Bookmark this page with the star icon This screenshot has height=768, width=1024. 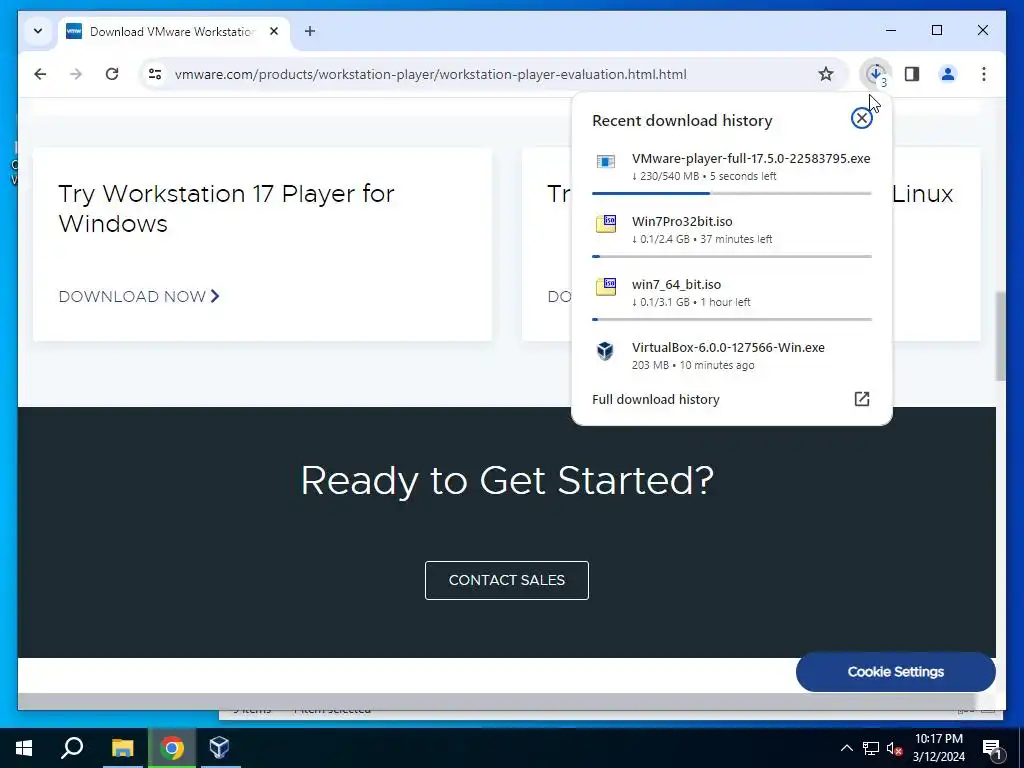(825, 74)
